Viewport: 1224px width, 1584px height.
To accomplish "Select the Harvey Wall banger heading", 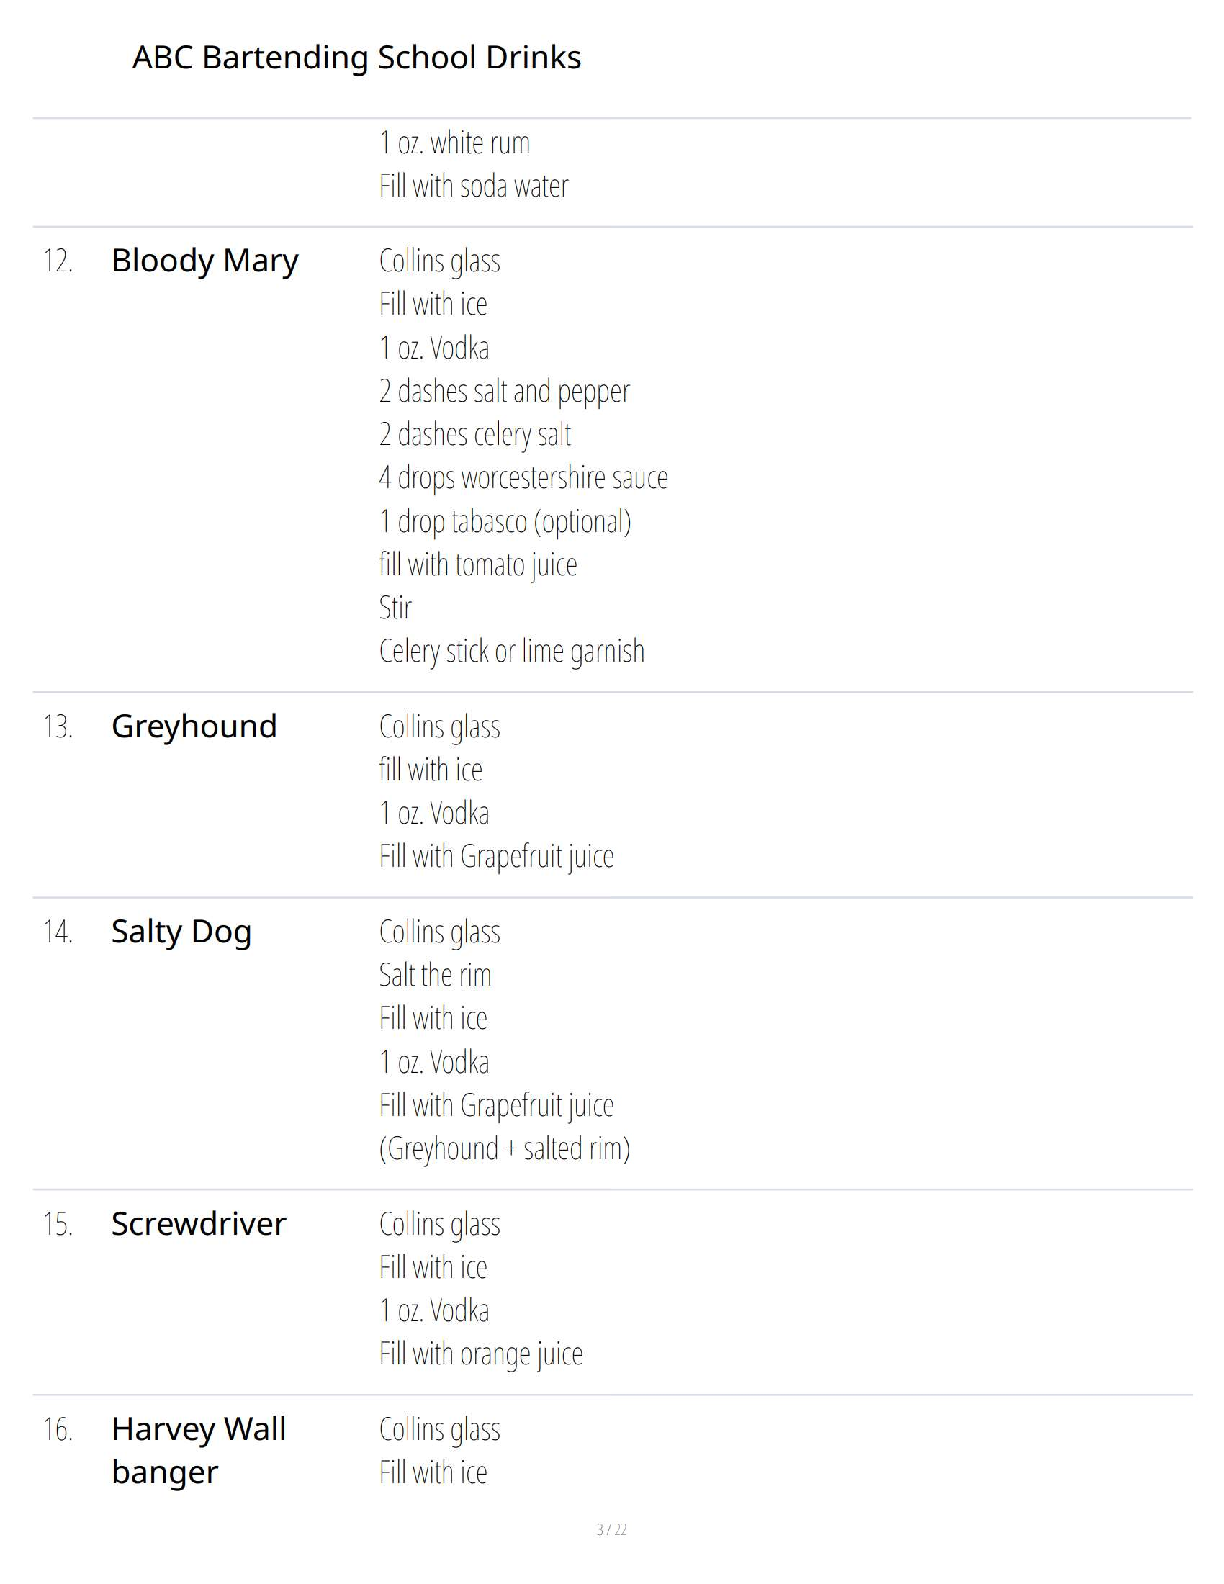I will pyautogui.click(x=198, y=1450).
